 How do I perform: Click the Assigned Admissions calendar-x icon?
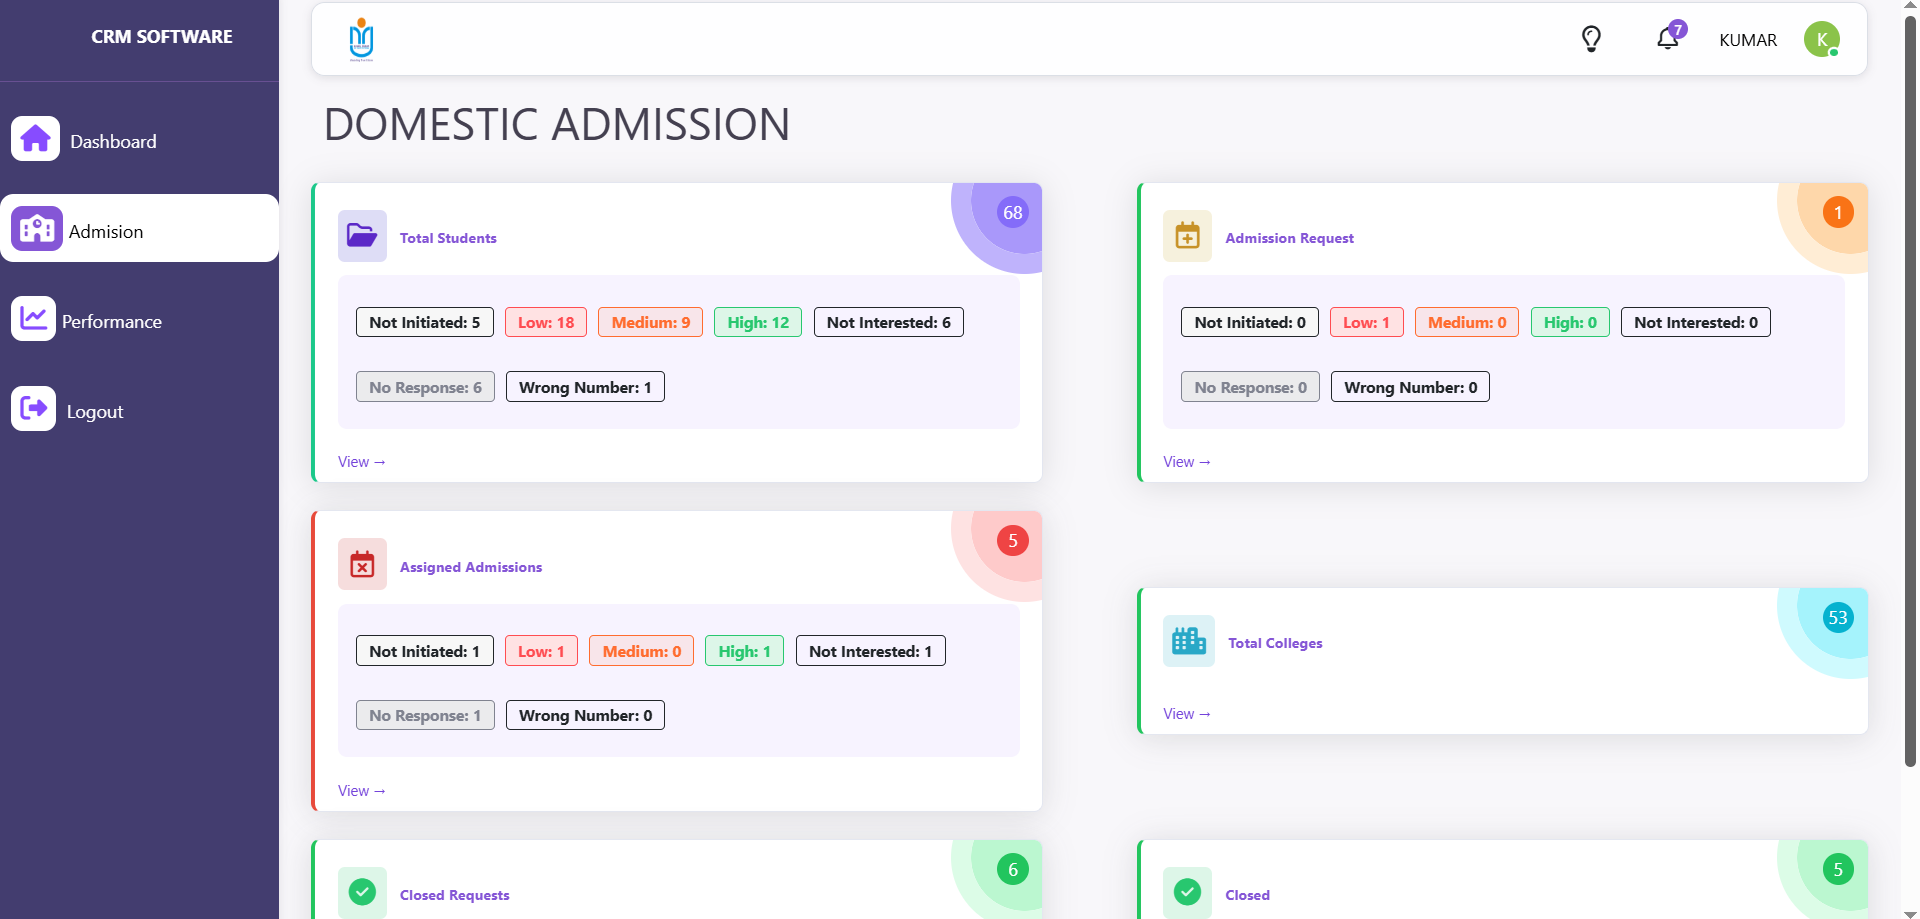362,564
